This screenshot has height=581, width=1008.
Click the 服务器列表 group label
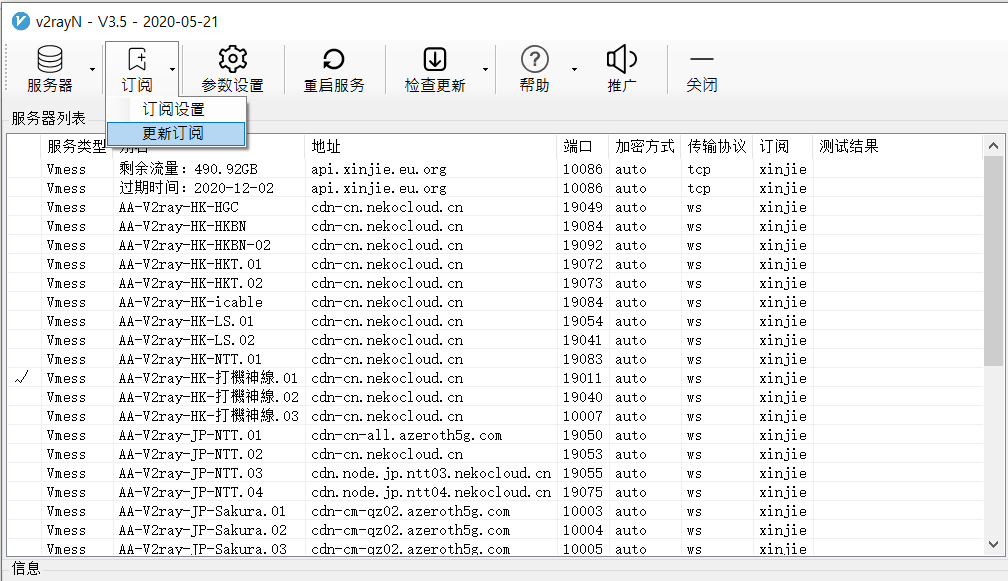coord(48,118)
